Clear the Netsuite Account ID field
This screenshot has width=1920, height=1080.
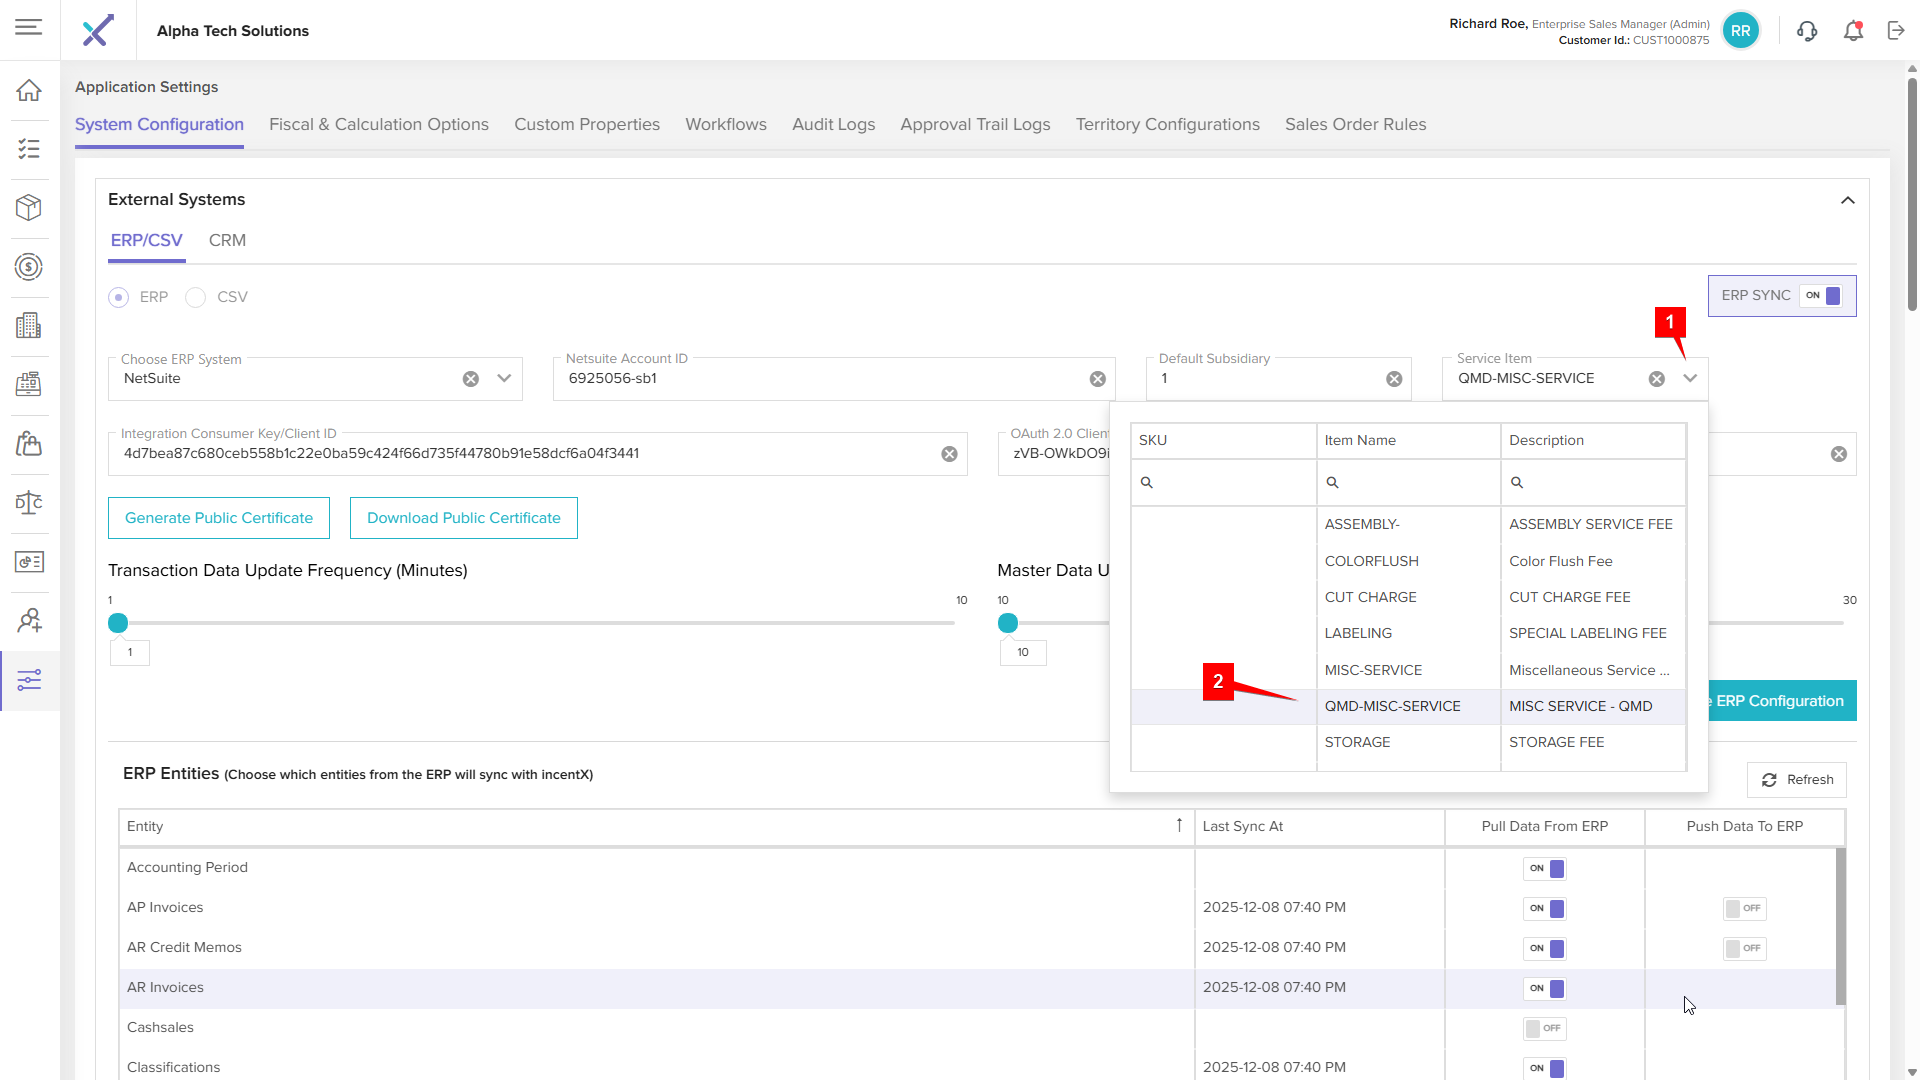(x=1097, y=379)
